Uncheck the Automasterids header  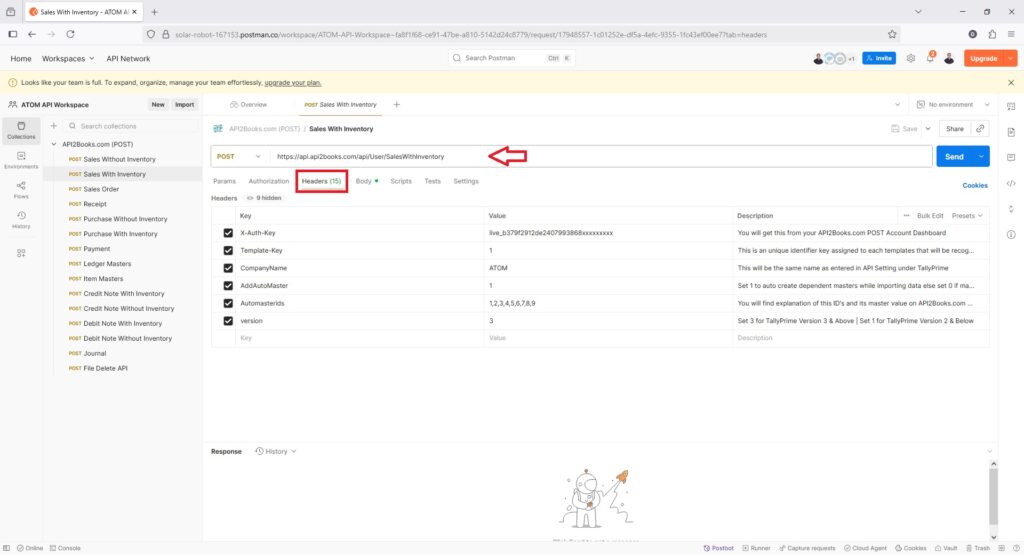point(228,304)
